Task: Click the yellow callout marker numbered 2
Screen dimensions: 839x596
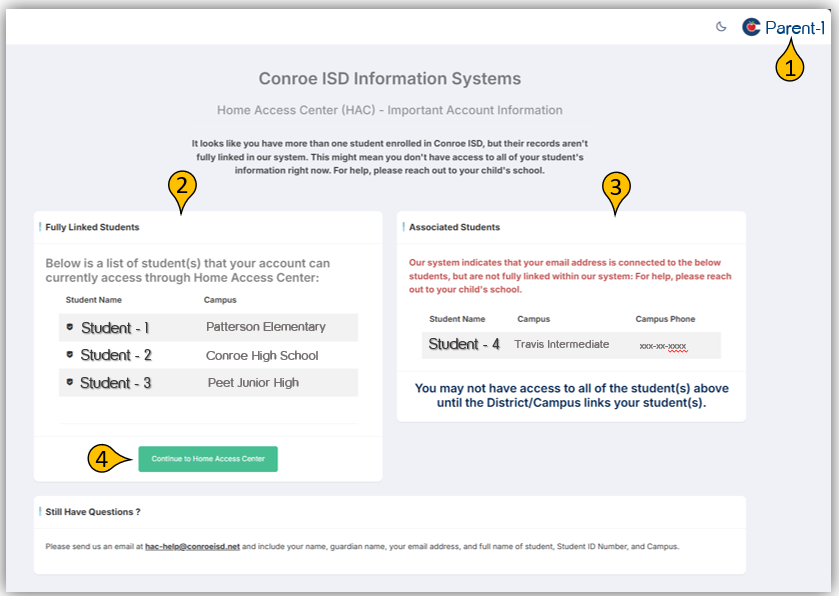Action: (181, 185)
